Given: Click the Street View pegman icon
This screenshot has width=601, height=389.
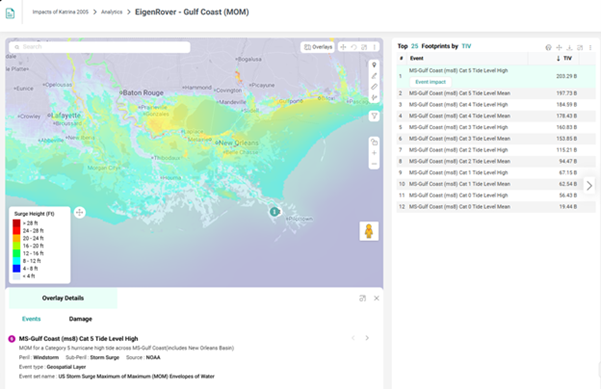Looking at the screenshot, I should [369, 231].
